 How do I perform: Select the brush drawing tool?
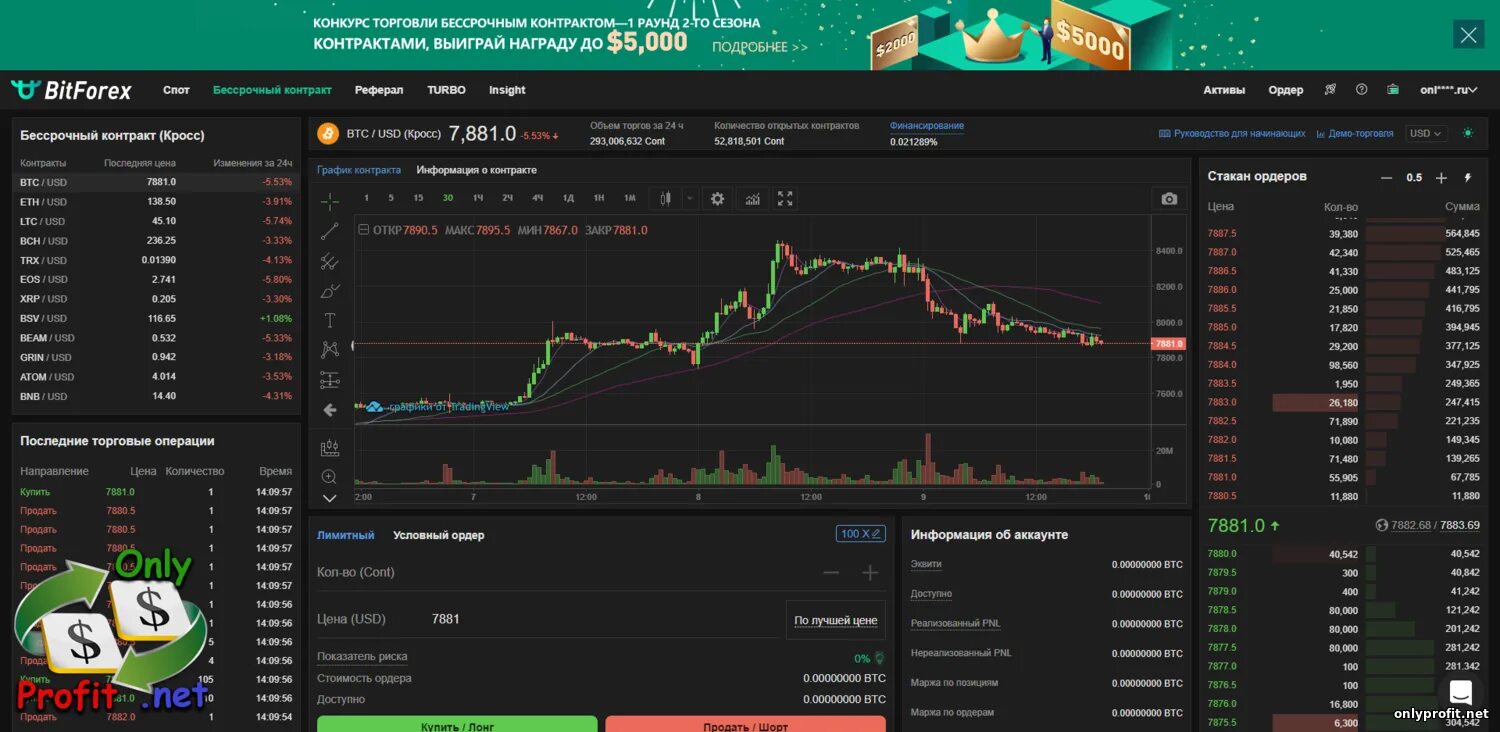coord(329,292)
